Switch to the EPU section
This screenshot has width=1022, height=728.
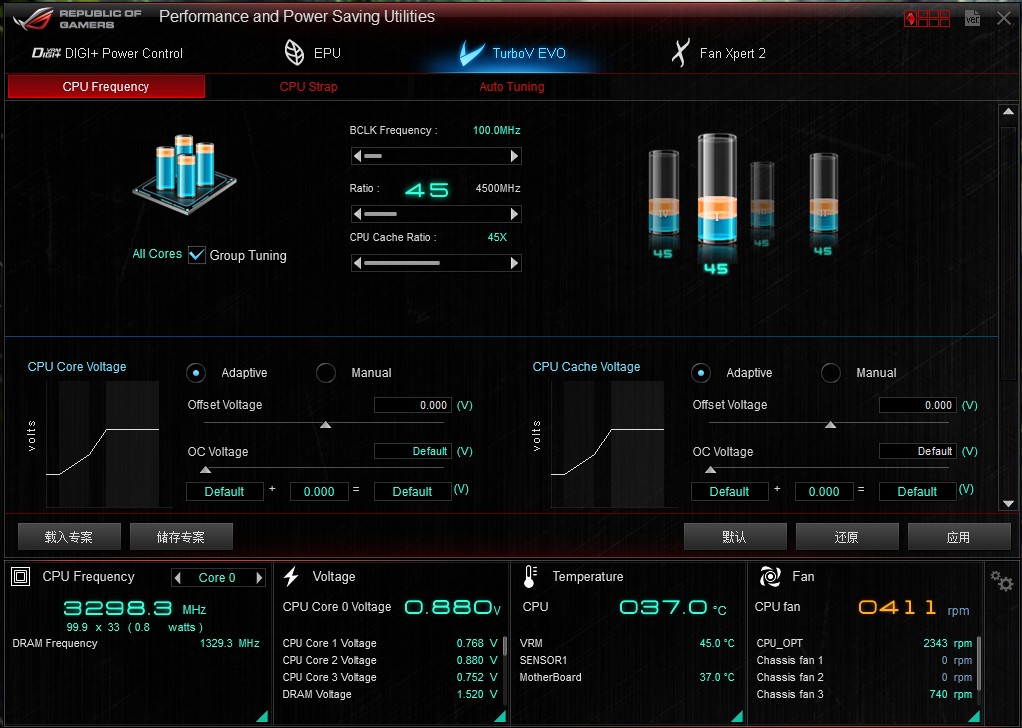point(313,53)
